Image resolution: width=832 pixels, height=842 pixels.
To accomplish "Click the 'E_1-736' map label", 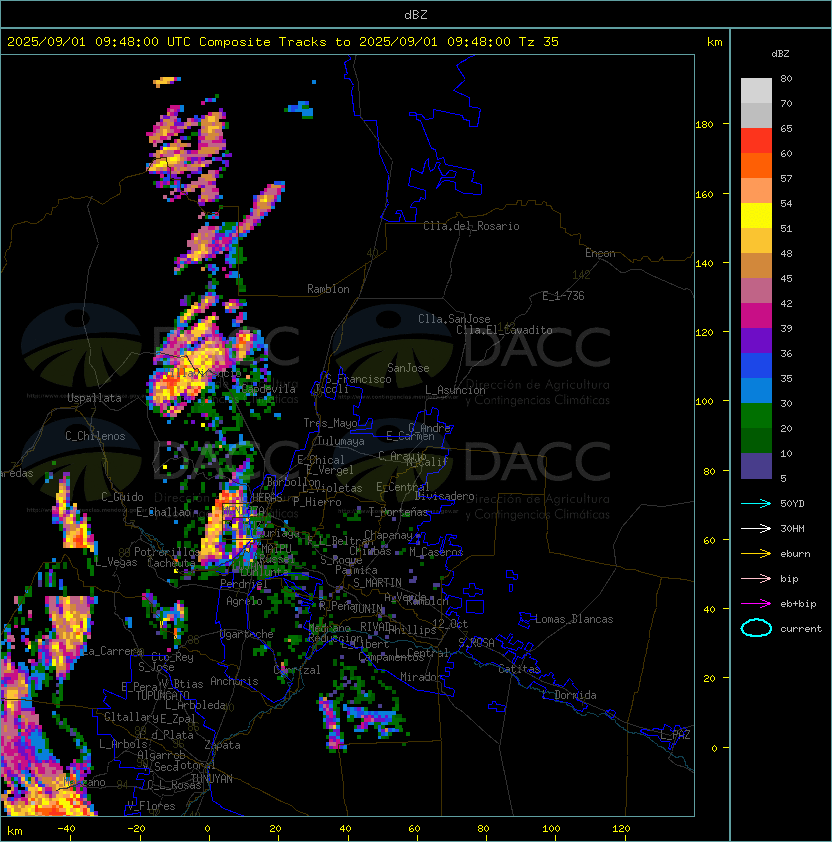I will click(x=563, y=296).
